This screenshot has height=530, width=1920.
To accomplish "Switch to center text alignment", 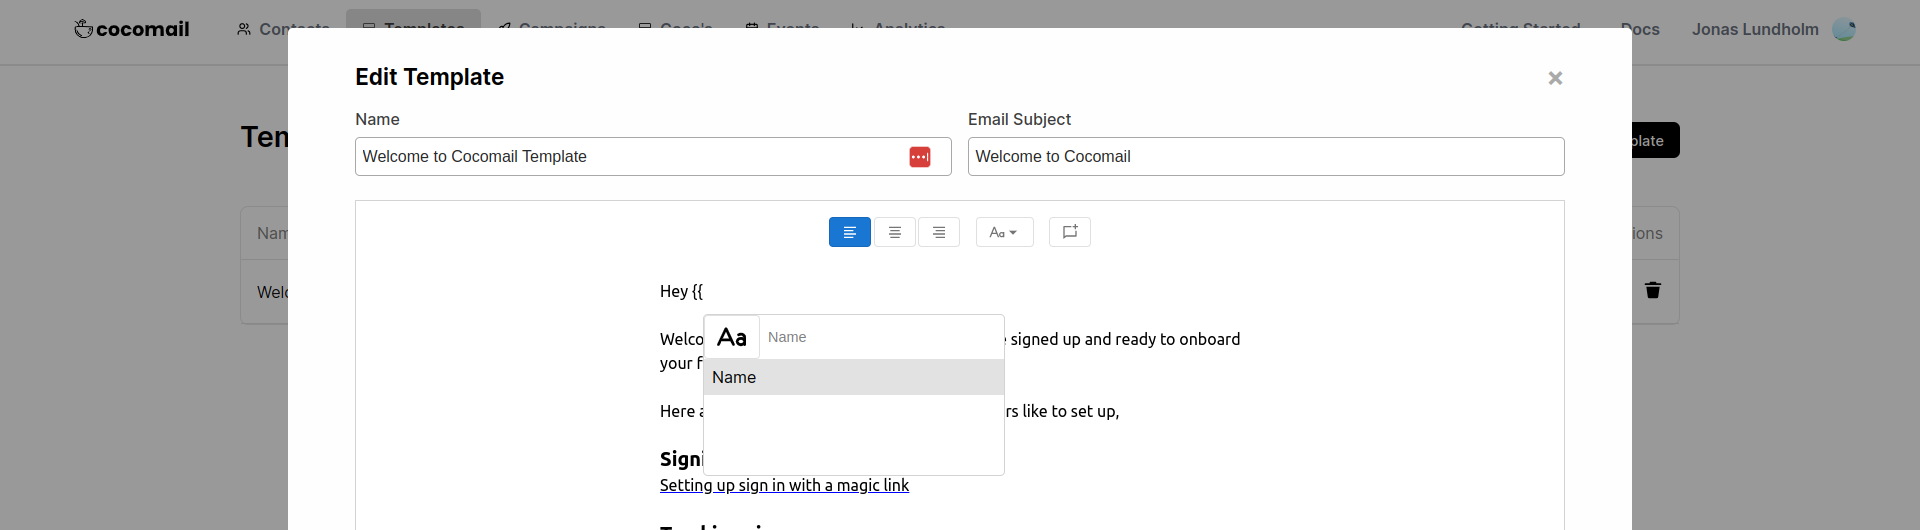I will click(895, 232).
